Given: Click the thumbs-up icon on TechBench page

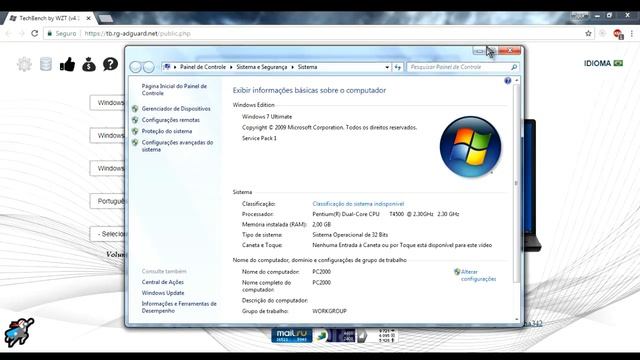Looking at the screenshot, I should (67, 64).
